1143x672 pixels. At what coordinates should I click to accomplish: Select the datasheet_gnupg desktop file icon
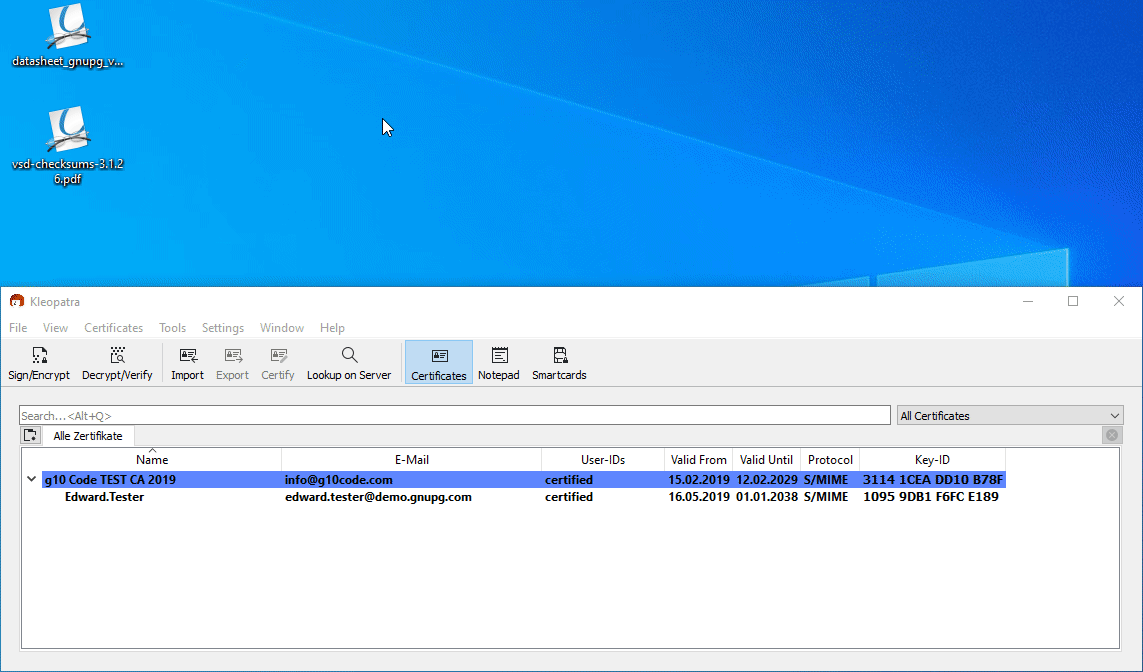[x=68, y=36]
